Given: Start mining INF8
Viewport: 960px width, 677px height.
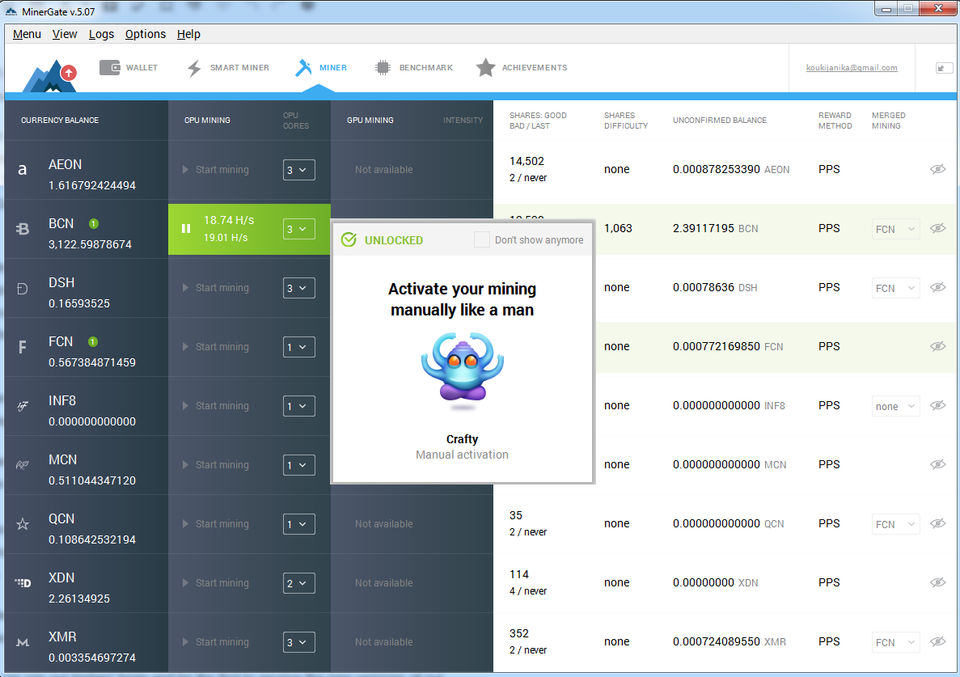Looking at the screenshot, I should tap(216, 406).
